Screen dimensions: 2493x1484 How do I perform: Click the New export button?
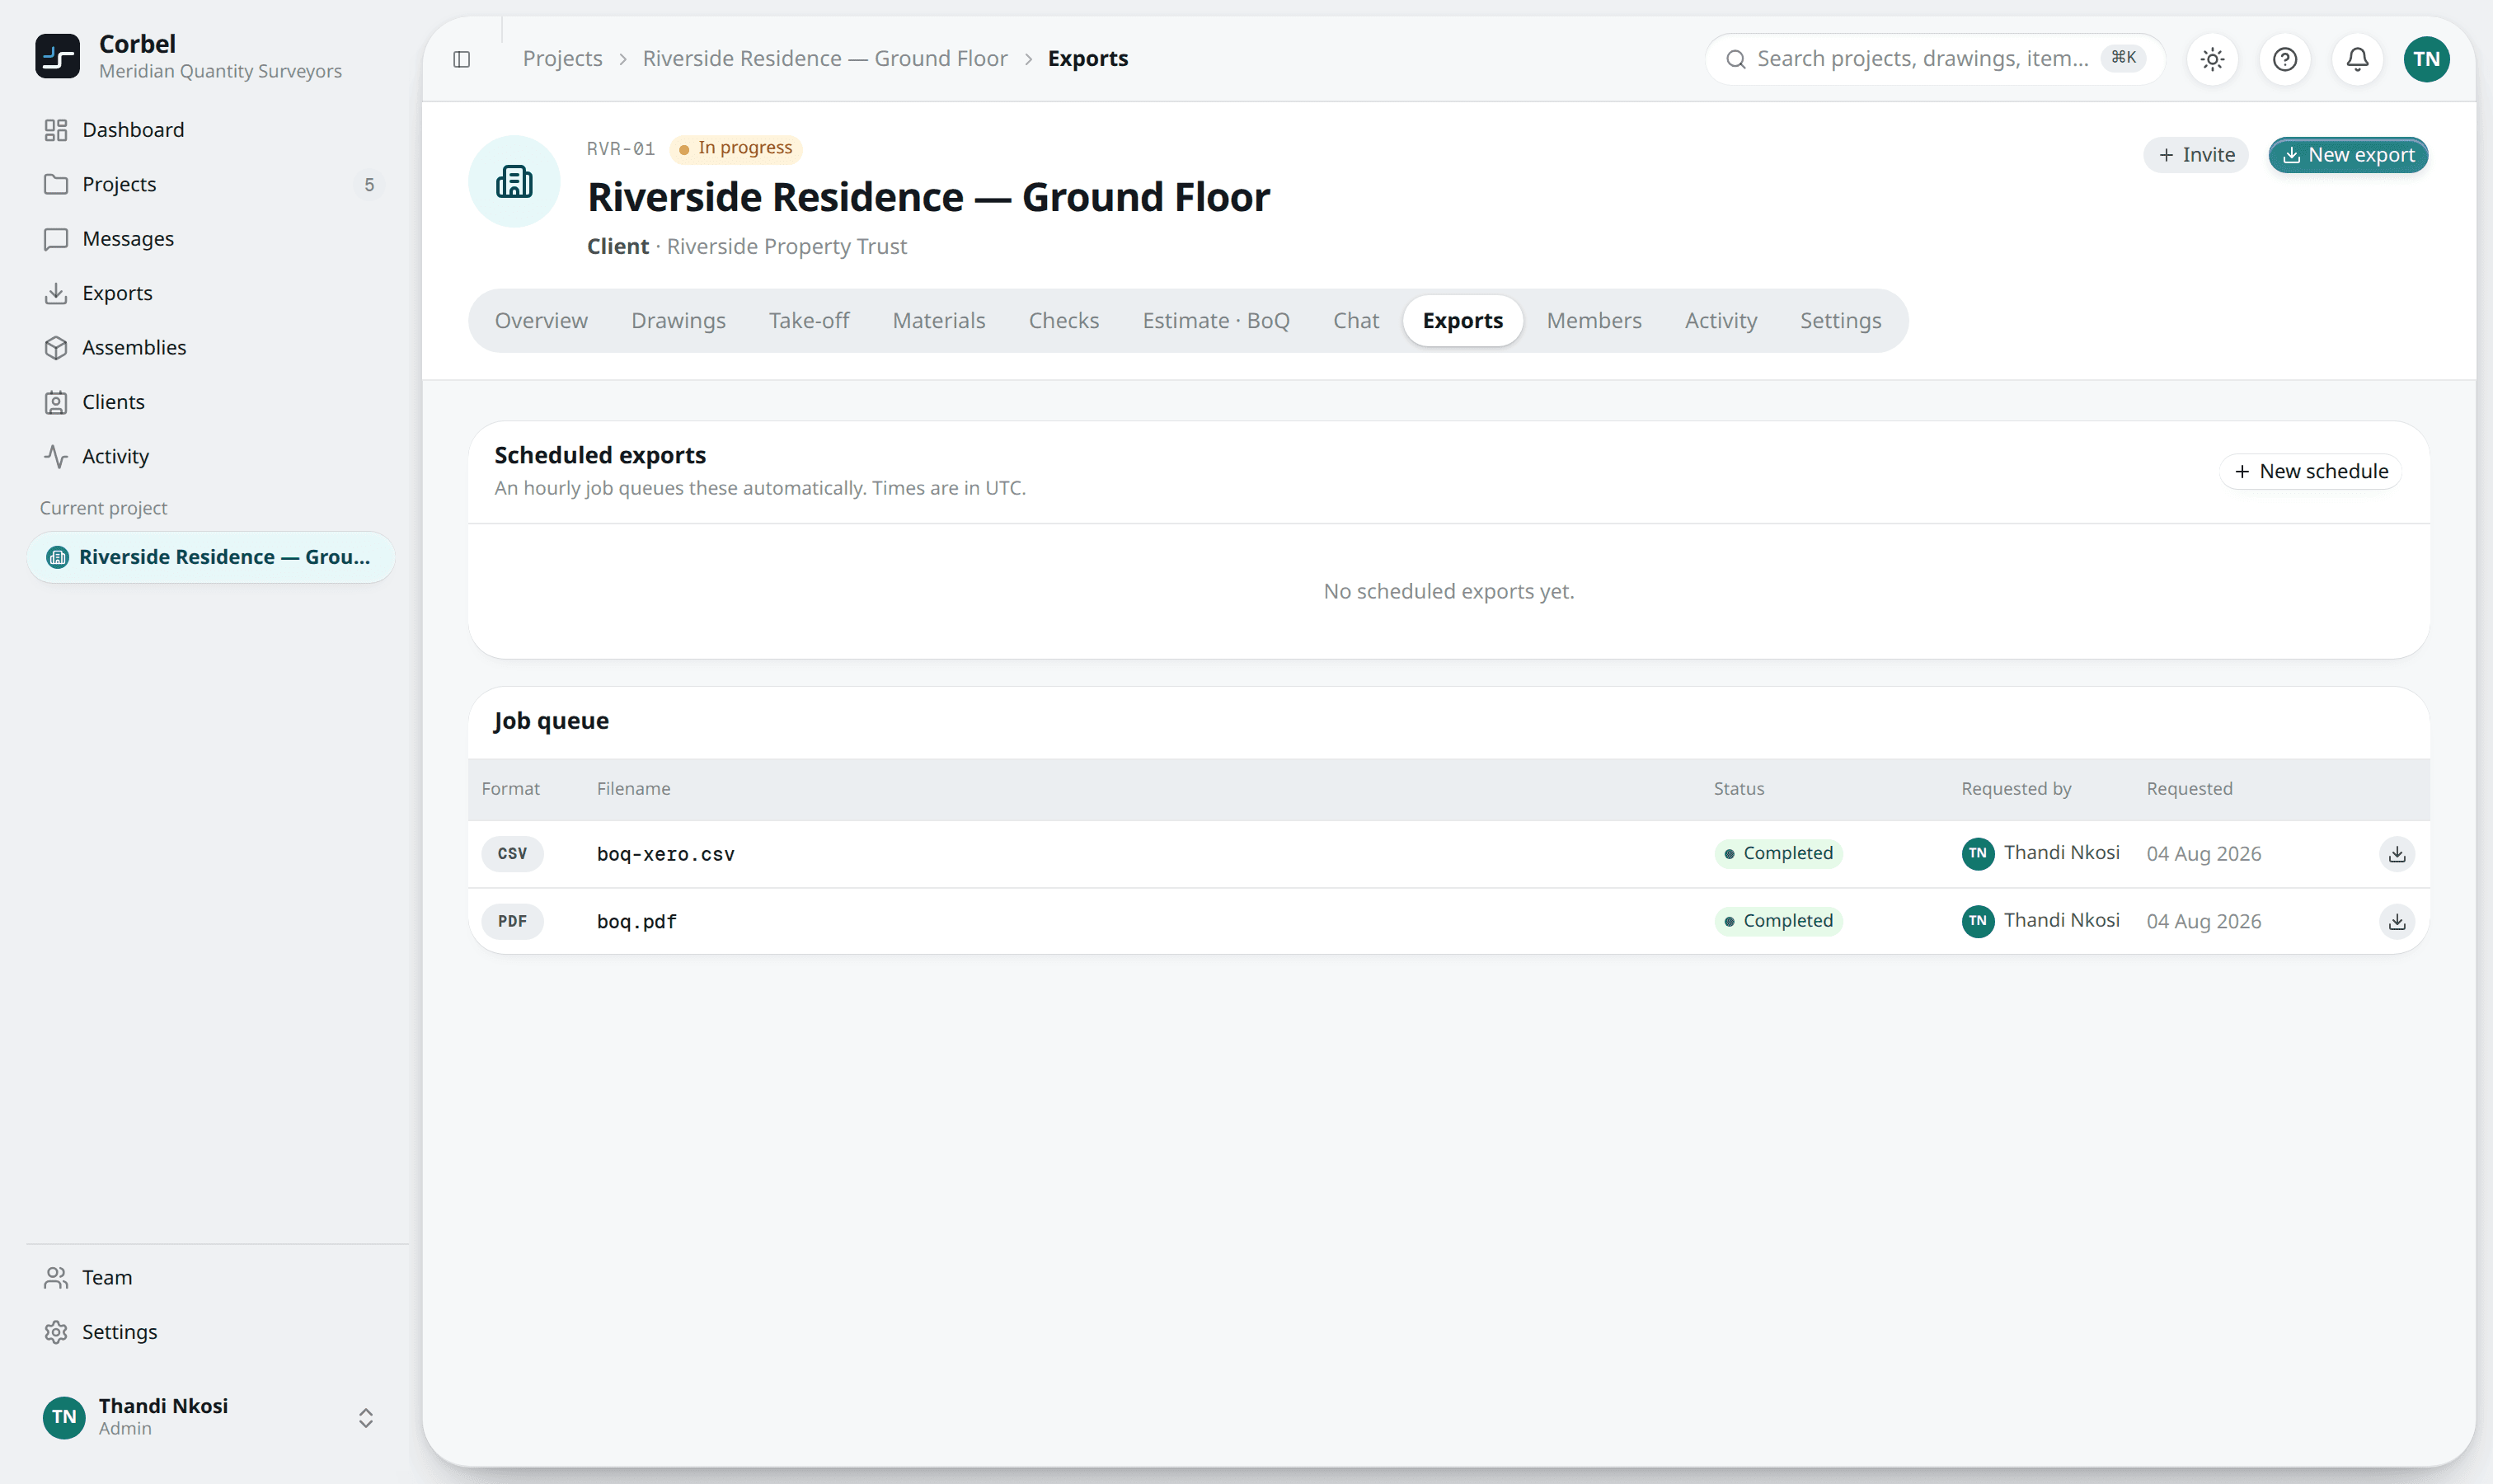[2348, 155]
